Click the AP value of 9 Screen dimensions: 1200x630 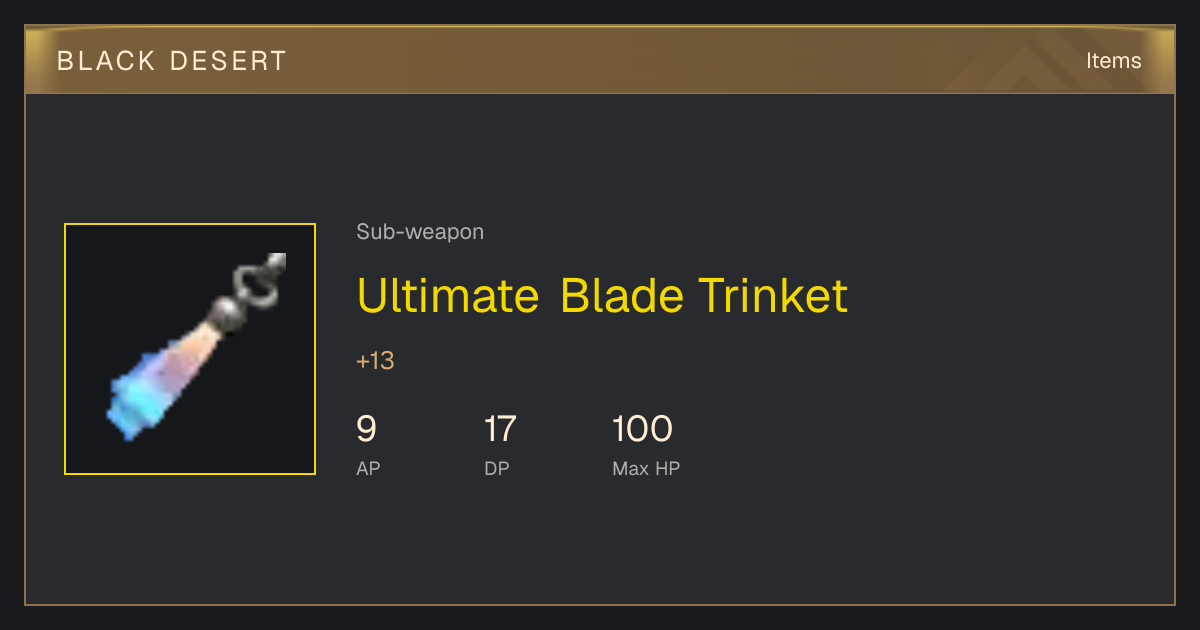(x=366, y=429)
